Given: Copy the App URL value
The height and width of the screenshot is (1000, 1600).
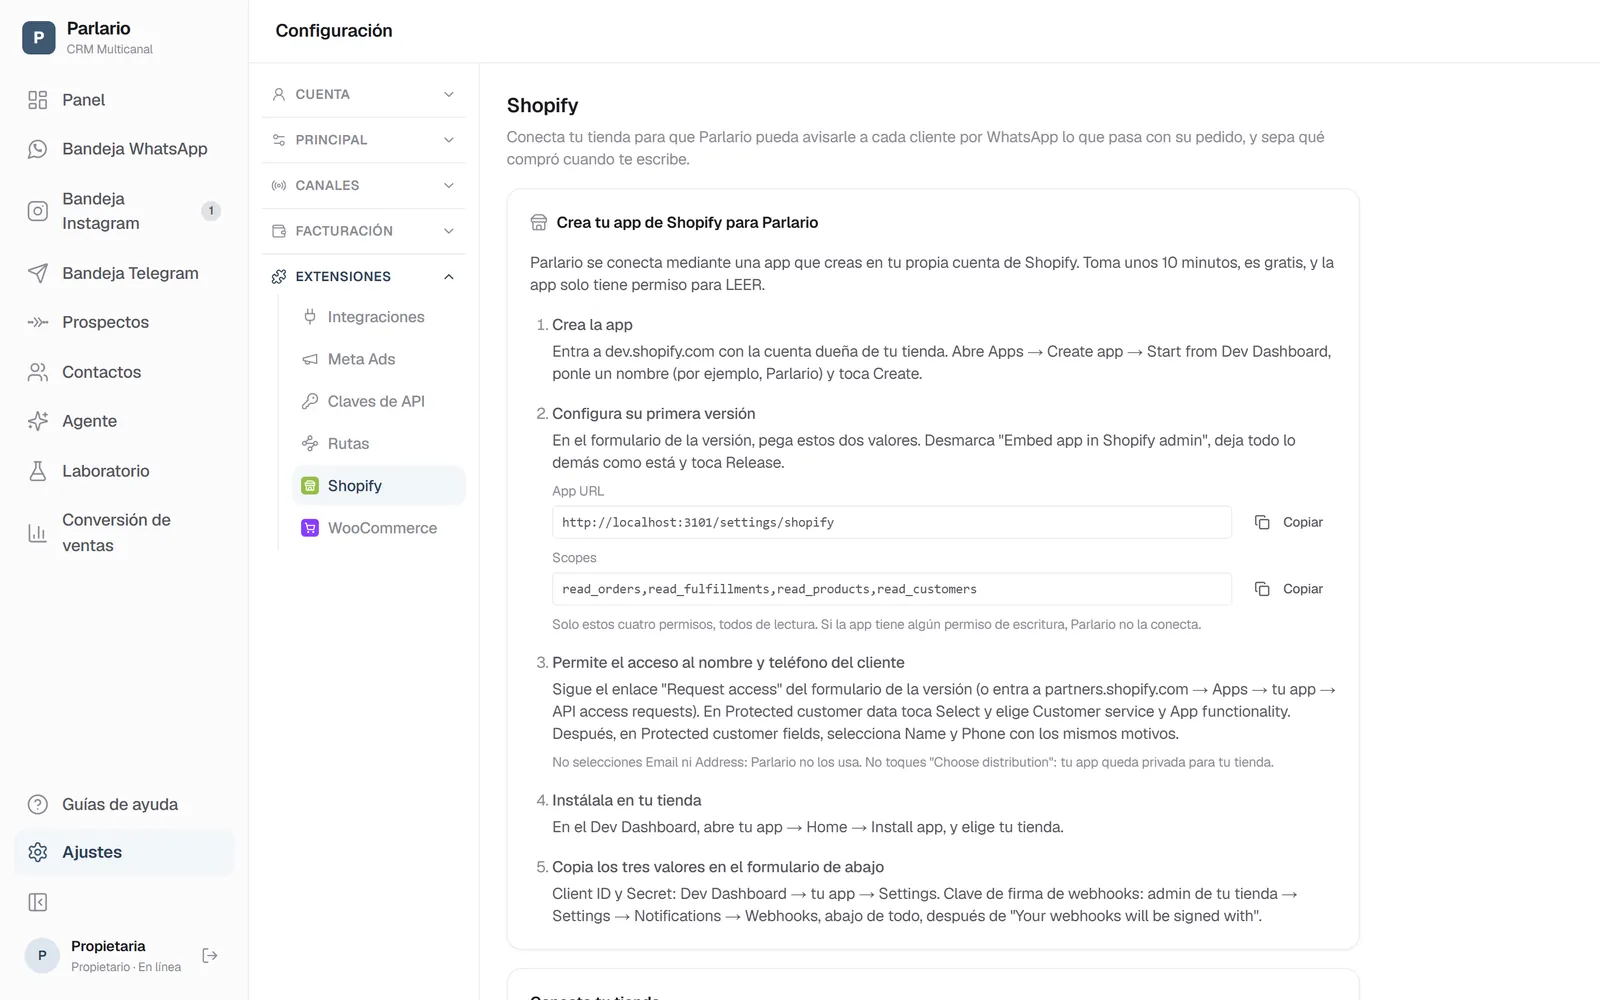Looking at the screenshot, I should coord(1289,522).
